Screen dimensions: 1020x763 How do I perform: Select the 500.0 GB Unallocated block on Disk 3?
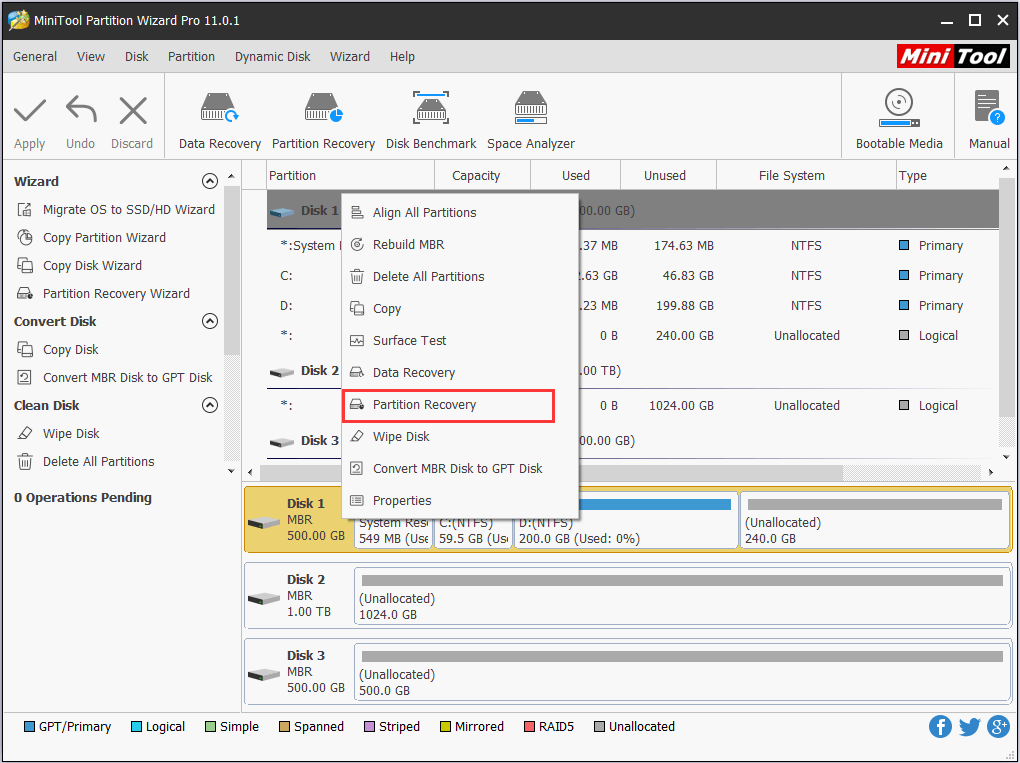(x=682, y=673)
